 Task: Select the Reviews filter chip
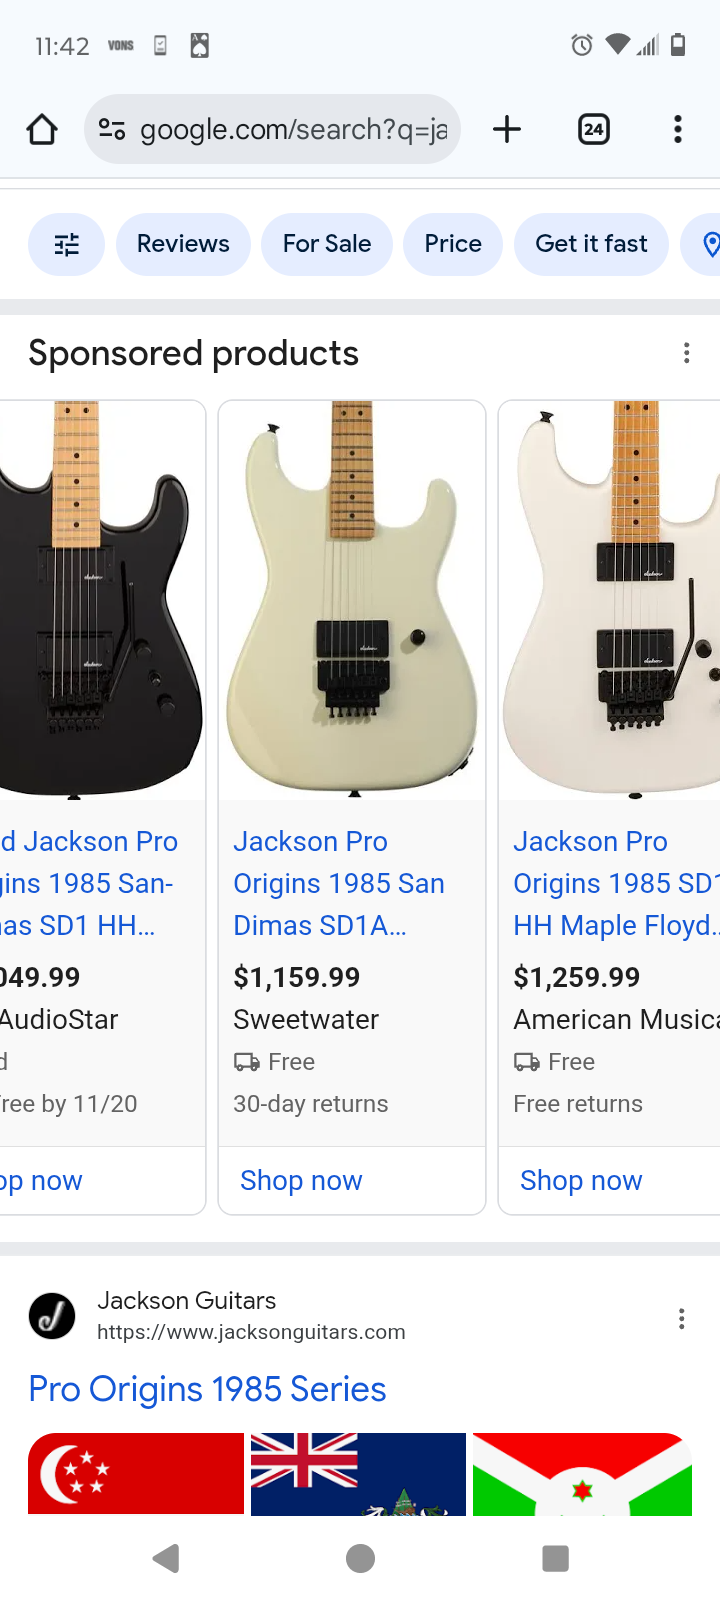coord(183,244)
